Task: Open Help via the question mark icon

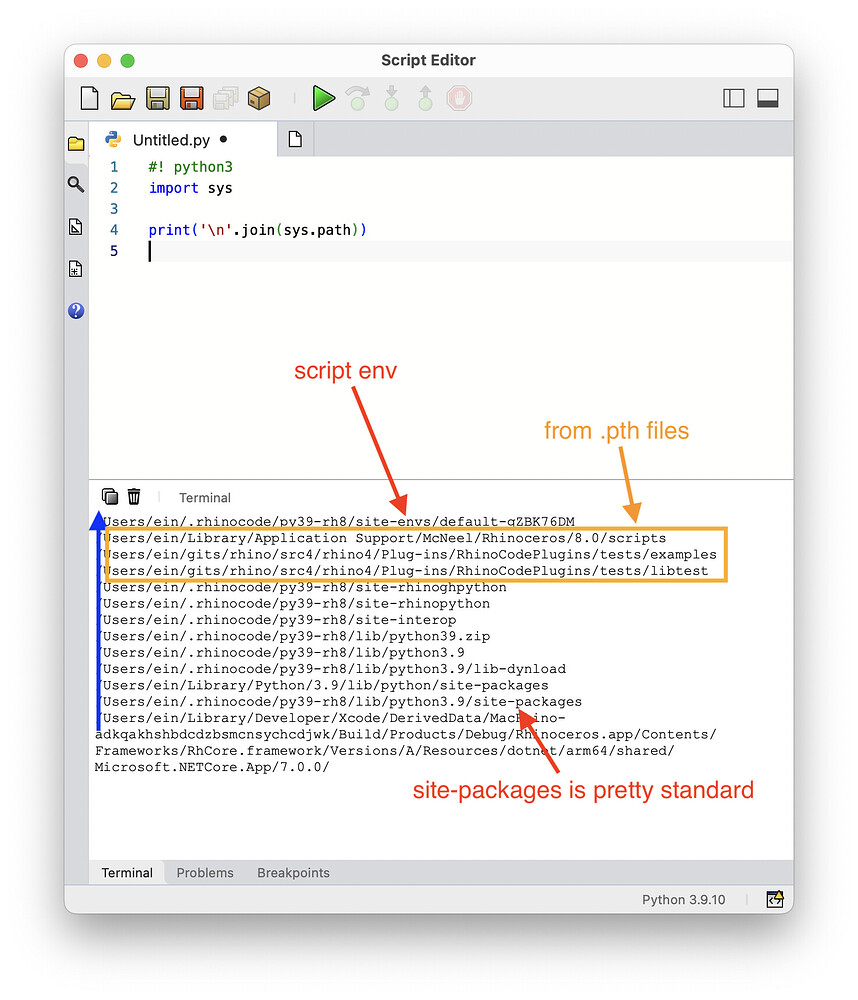Action: (76, 311)
